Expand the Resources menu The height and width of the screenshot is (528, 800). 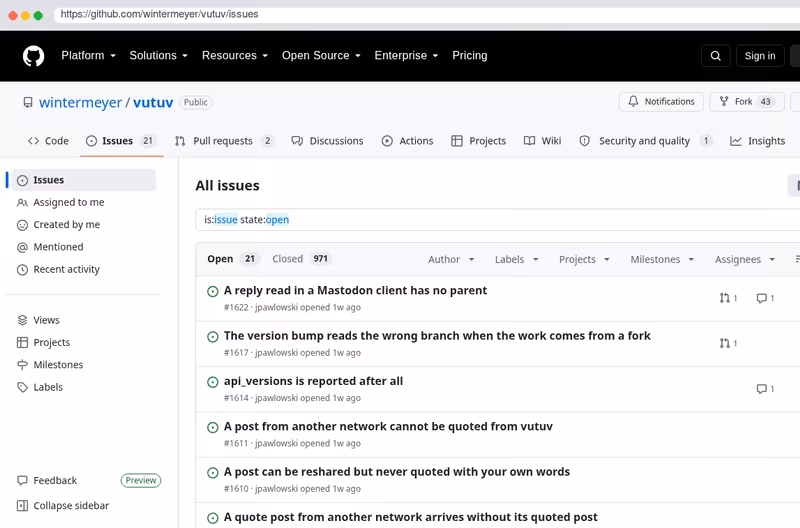235,56
